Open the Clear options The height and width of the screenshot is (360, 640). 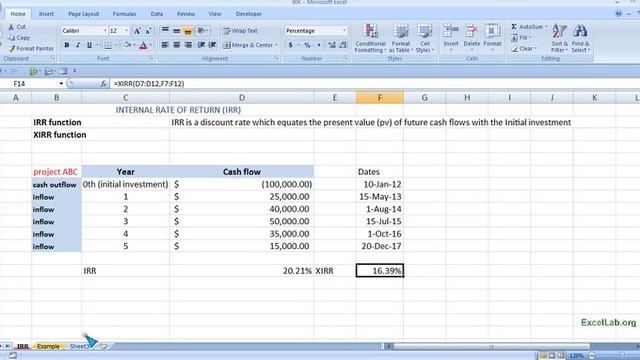pyautogui.click(x=524, y=49)
